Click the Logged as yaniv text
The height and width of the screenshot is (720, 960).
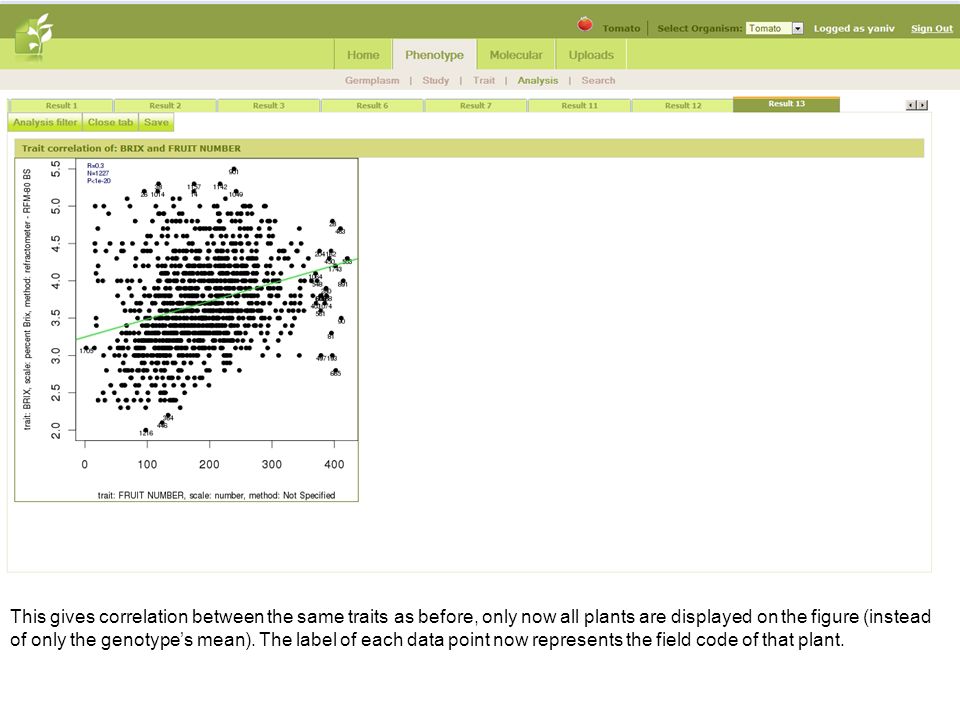[853, 28]
